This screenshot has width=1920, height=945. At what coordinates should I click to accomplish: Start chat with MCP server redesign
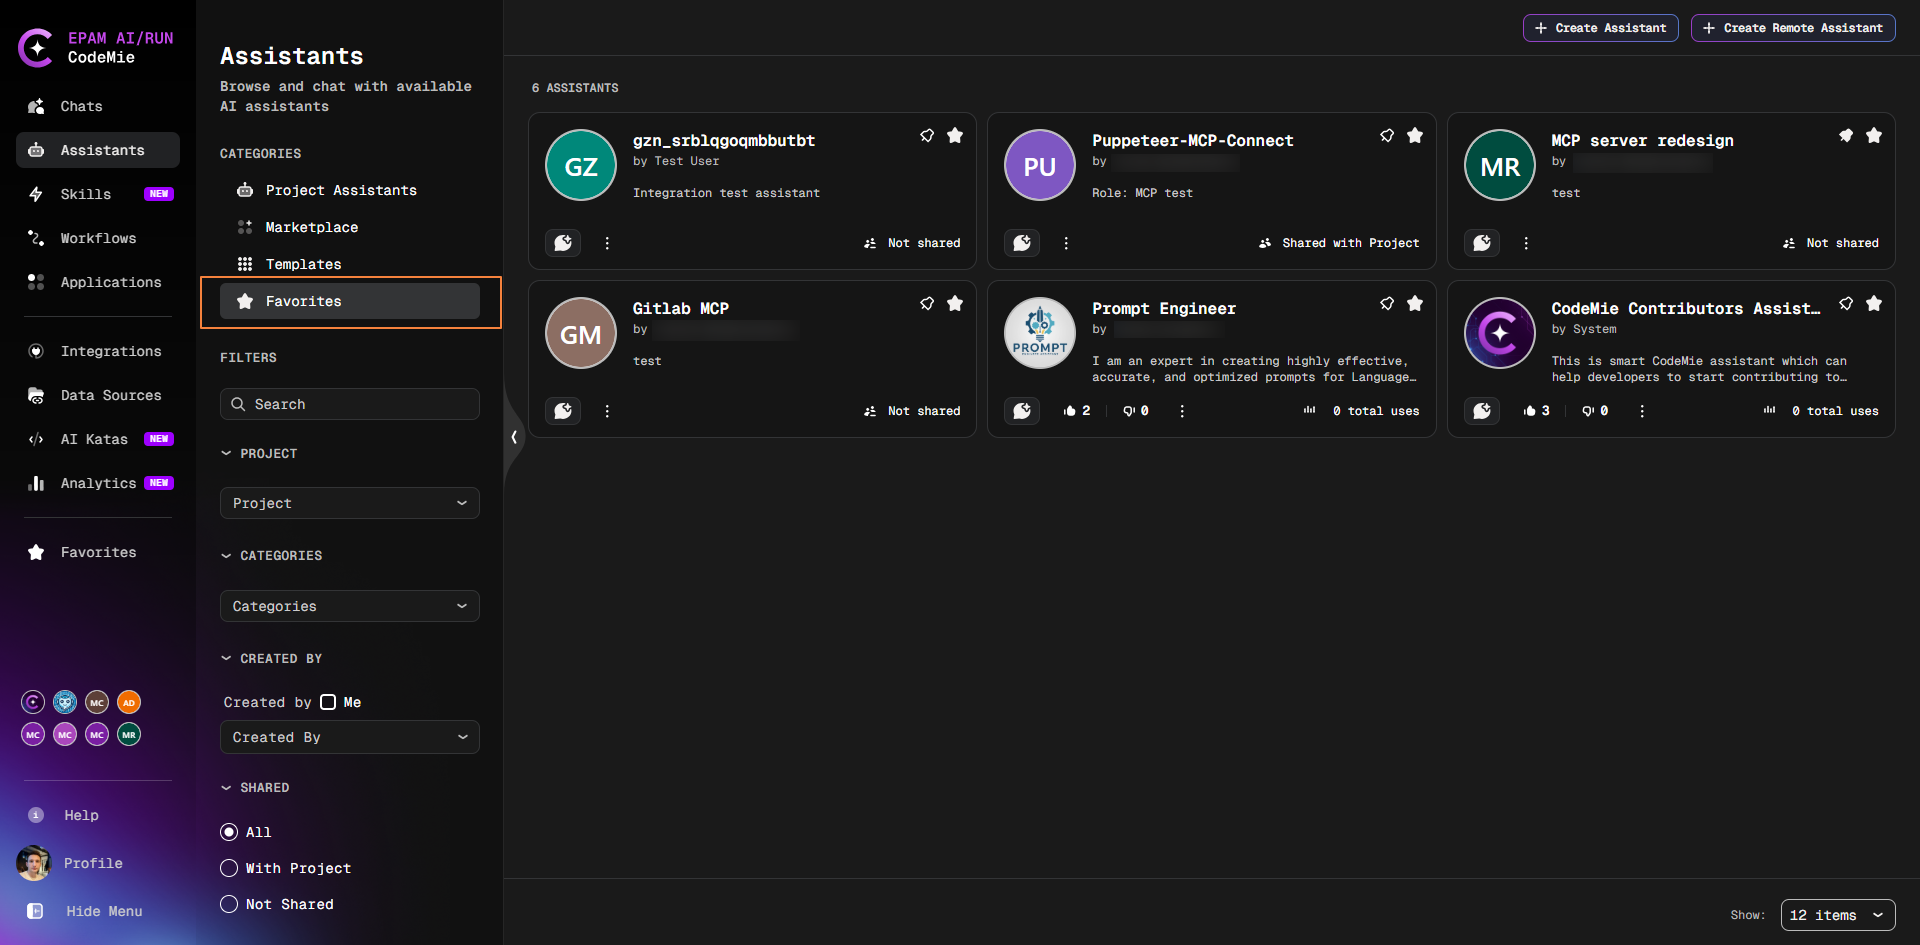1482,243
